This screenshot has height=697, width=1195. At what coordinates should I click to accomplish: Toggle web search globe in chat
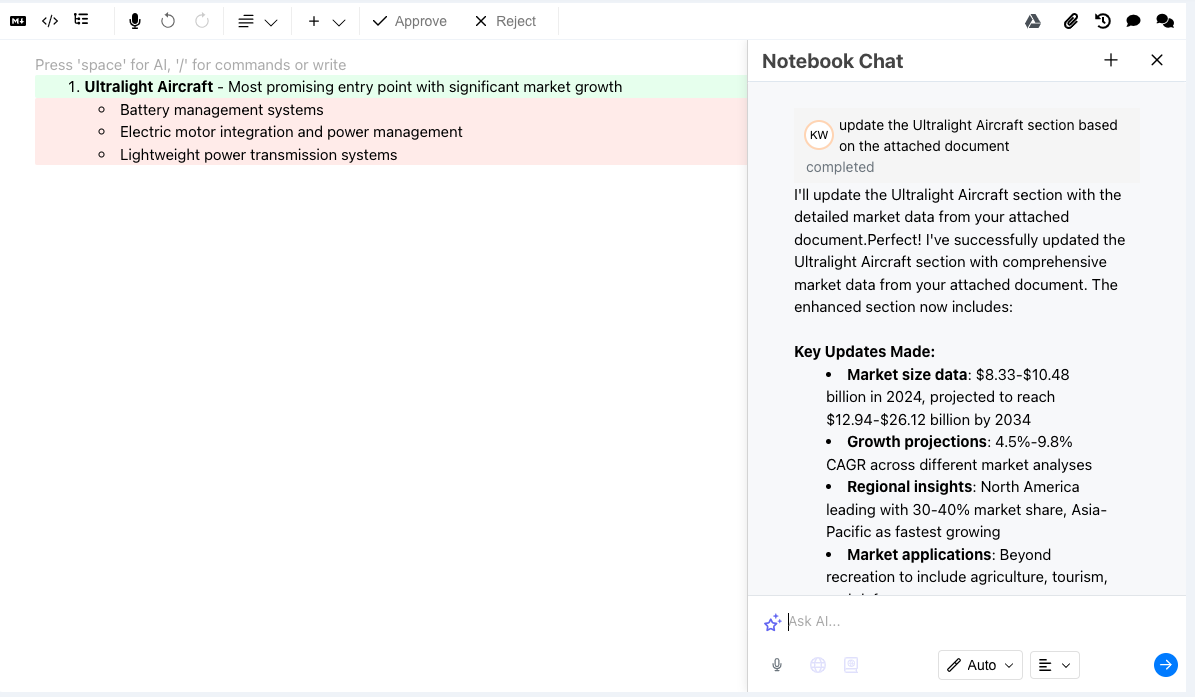818,665
